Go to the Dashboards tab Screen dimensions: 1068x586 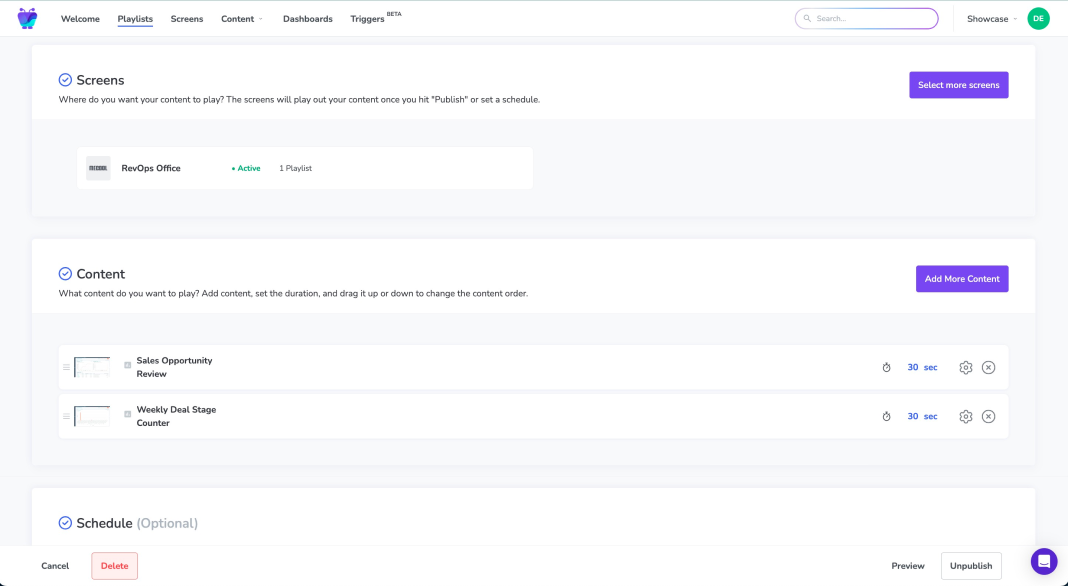[307, 19]
